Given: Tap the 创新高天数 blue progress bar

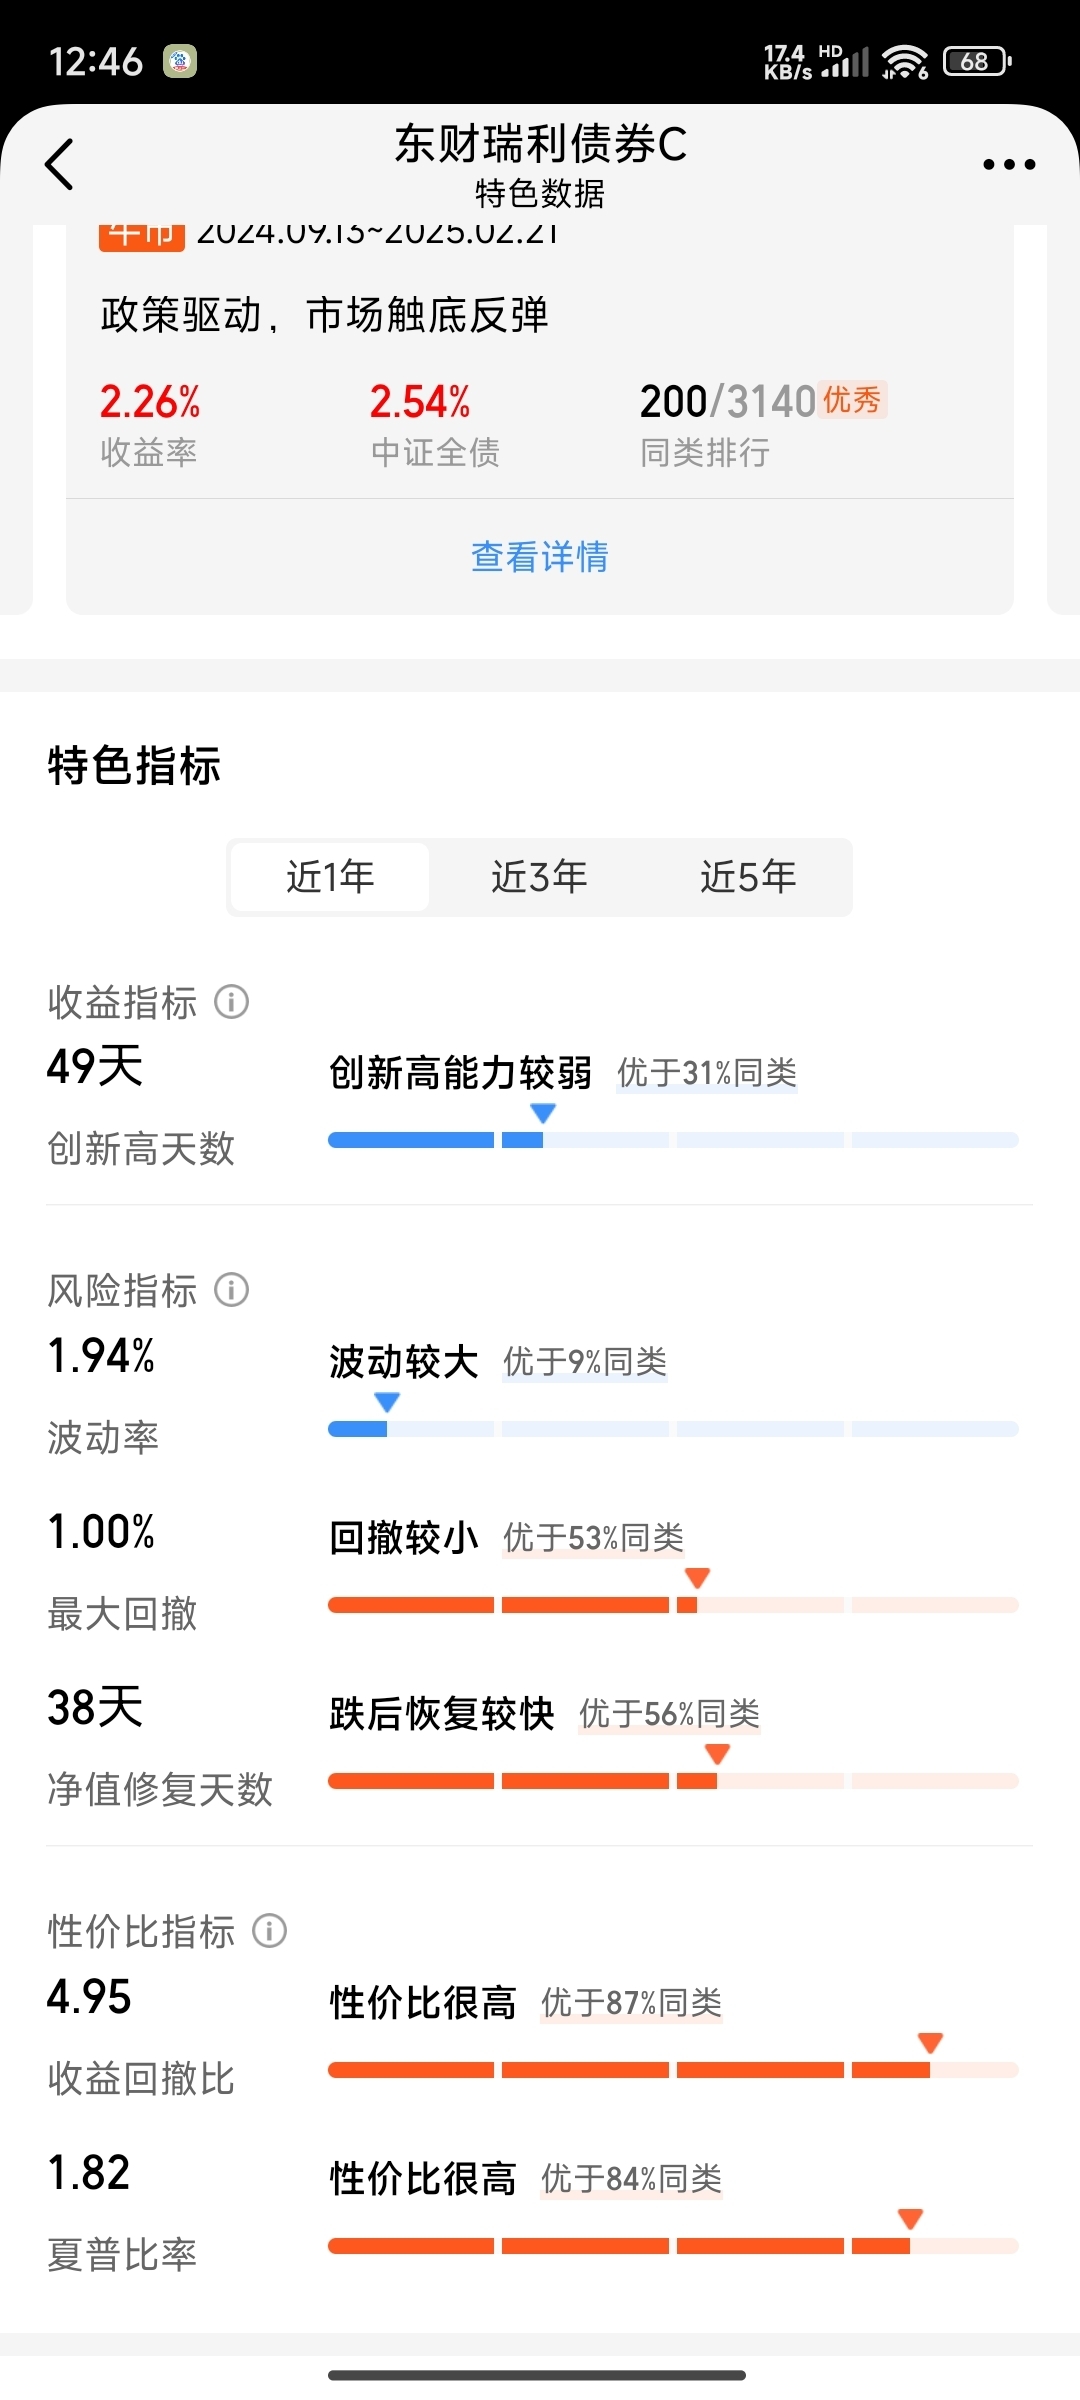Looking at the screenshot, I should pyautogui.click(x=673, y=1140).
